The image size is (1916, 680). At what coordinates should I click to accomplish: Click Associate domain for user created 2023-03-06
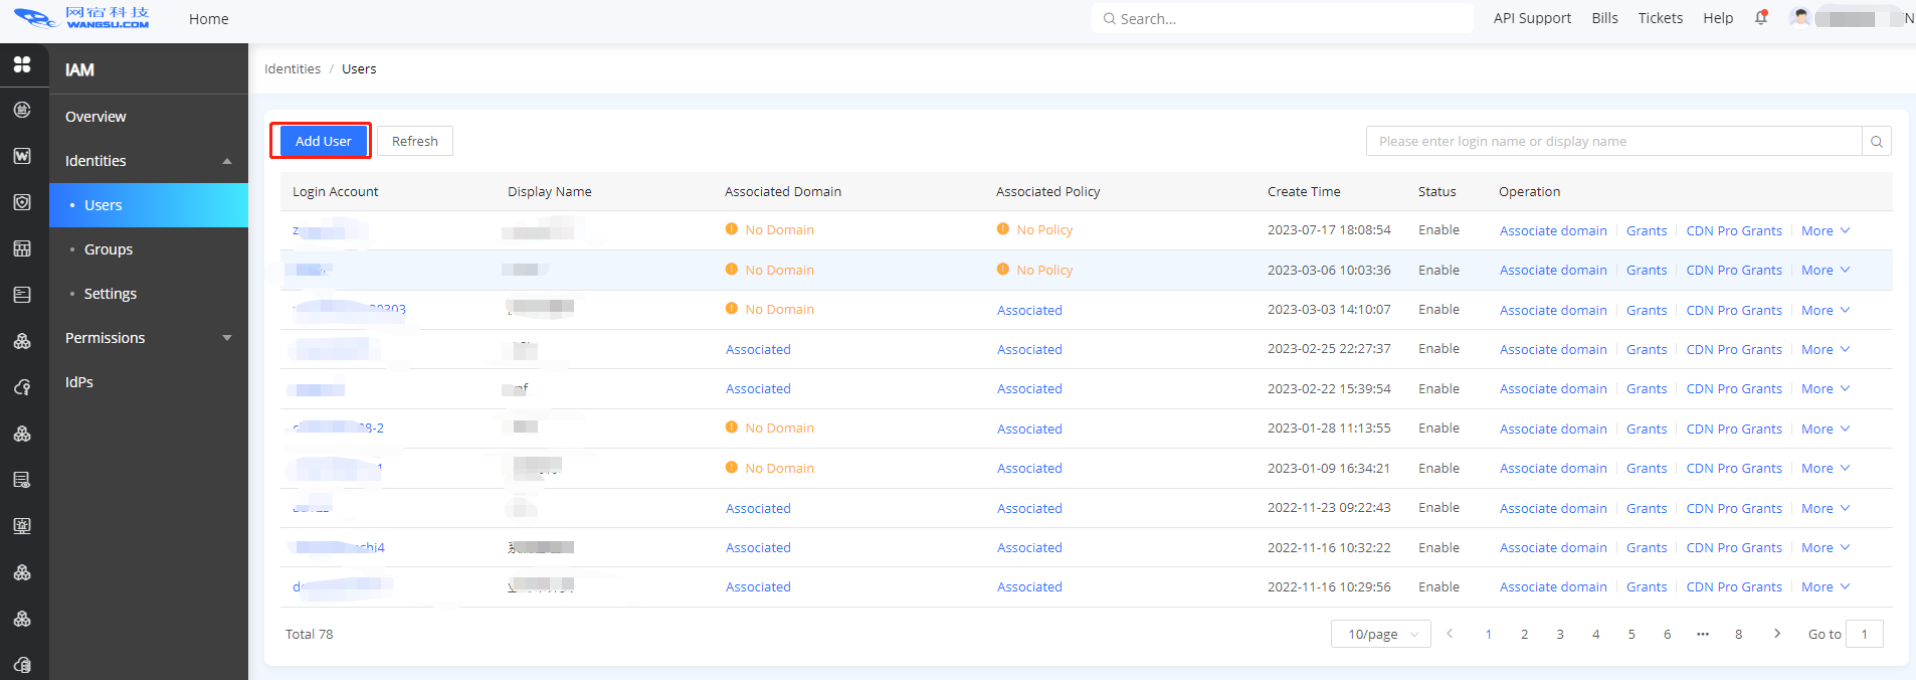point(1552,270)
